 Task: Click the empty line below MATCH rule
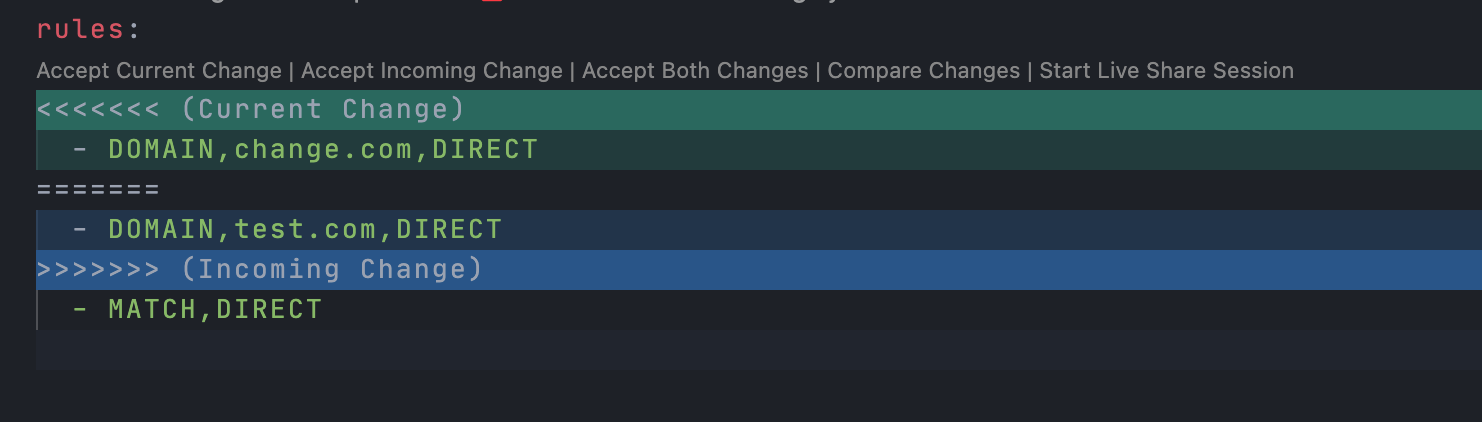click(x=758, y=350)
